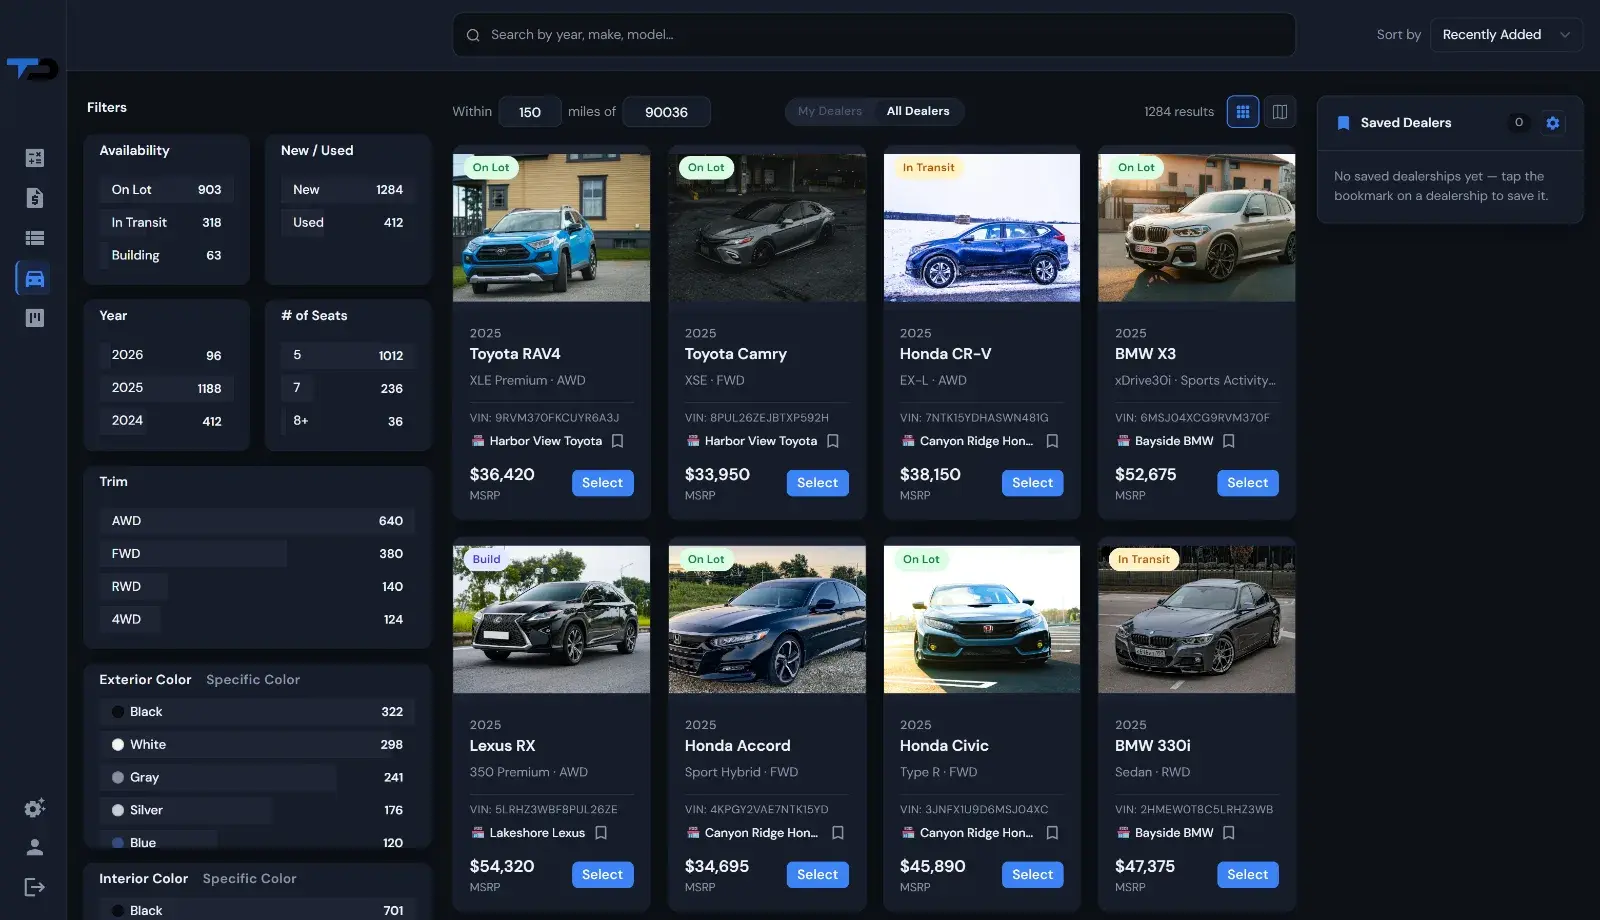This screenshot has height=920, width=1600.
Task: Switch to Exterior Specific Color tab
Action: [253, 680]
